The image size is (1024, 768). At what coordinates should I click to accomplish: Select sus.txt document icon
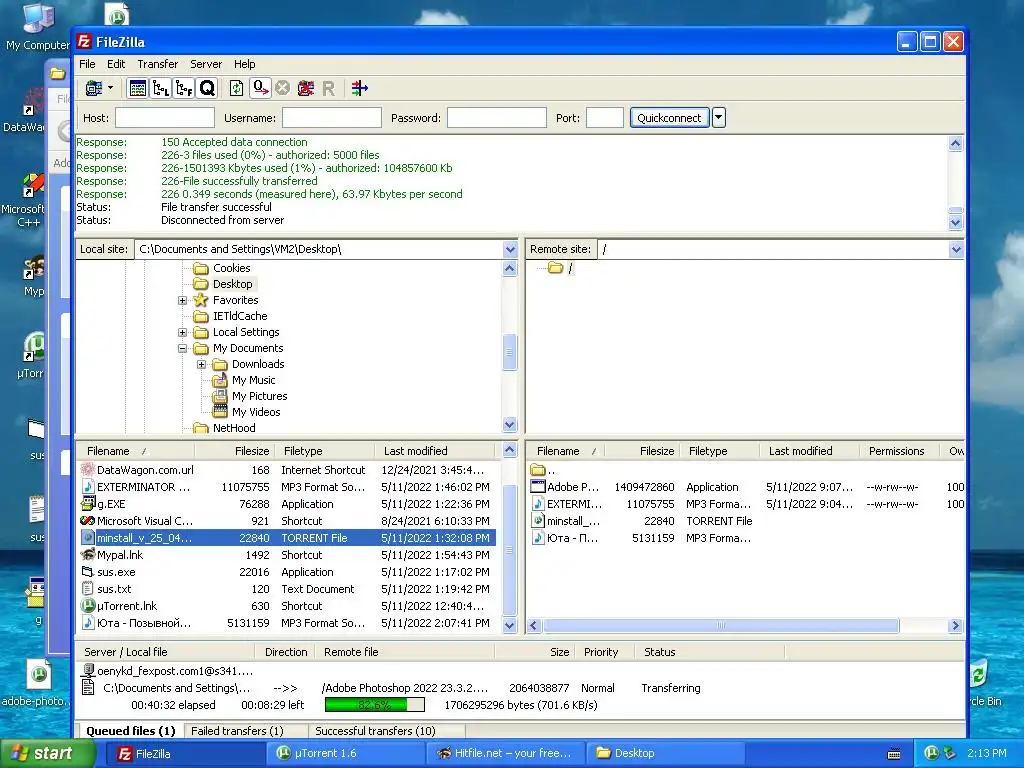[x=88, y=589]
